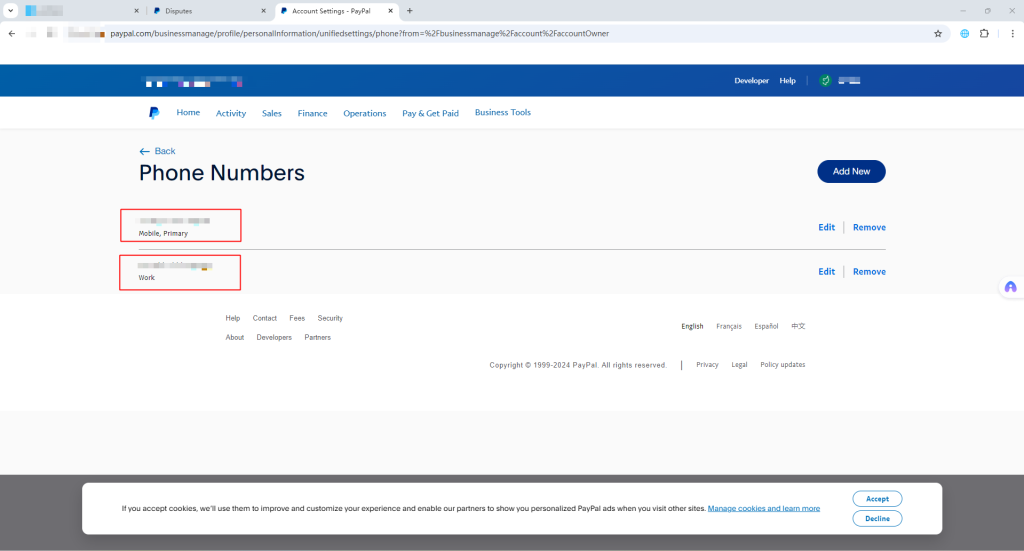Open the Pay & Get Paid menu
This screenshot has width=1024, height=551.
coord(430,113)
